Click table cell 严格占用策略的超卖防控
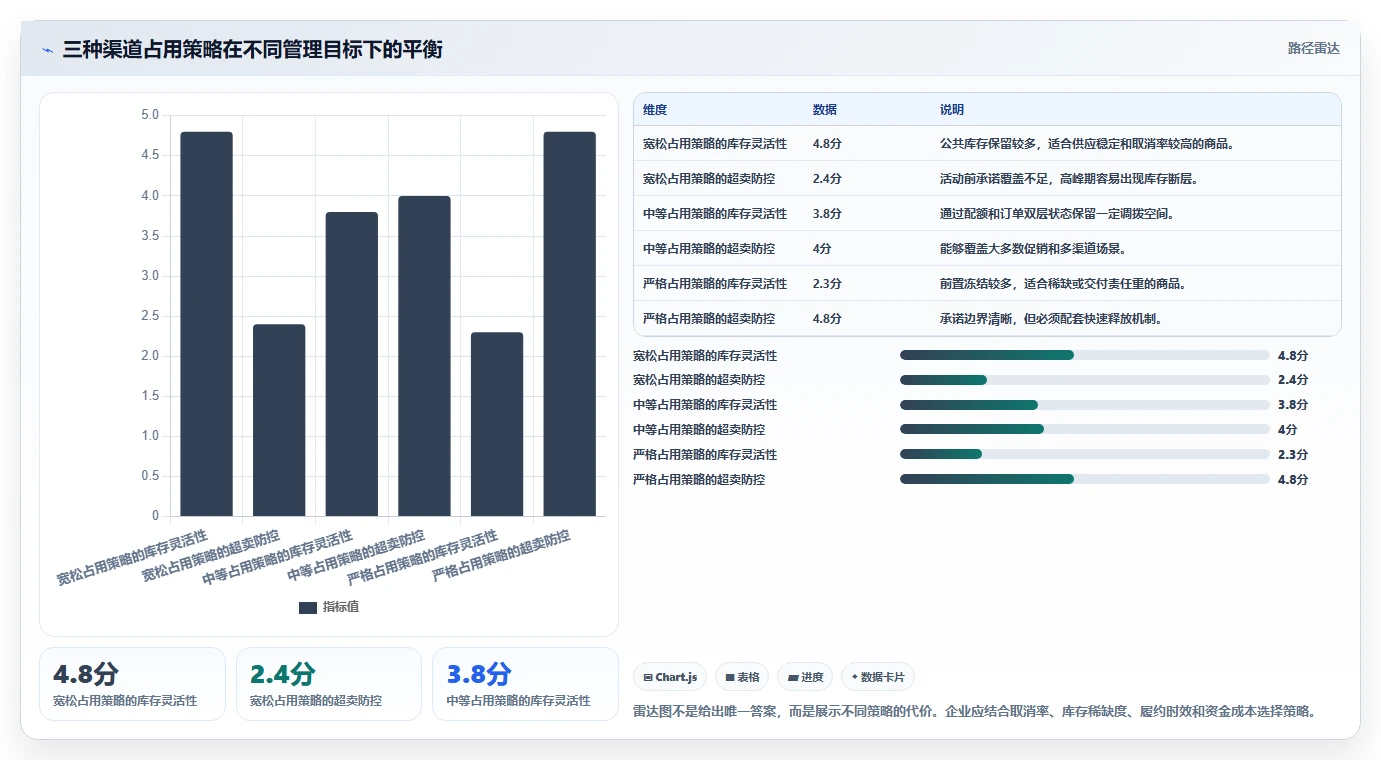Viewport: 1381px width, 760px height. tap(709, 319)
